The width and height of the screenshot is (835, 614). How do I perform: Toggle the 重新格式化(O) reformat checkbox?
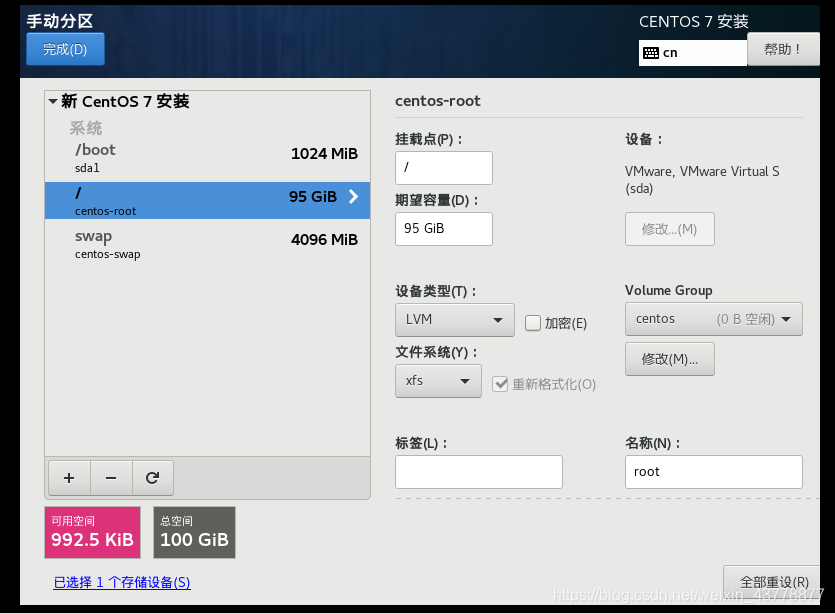point(500,384)
